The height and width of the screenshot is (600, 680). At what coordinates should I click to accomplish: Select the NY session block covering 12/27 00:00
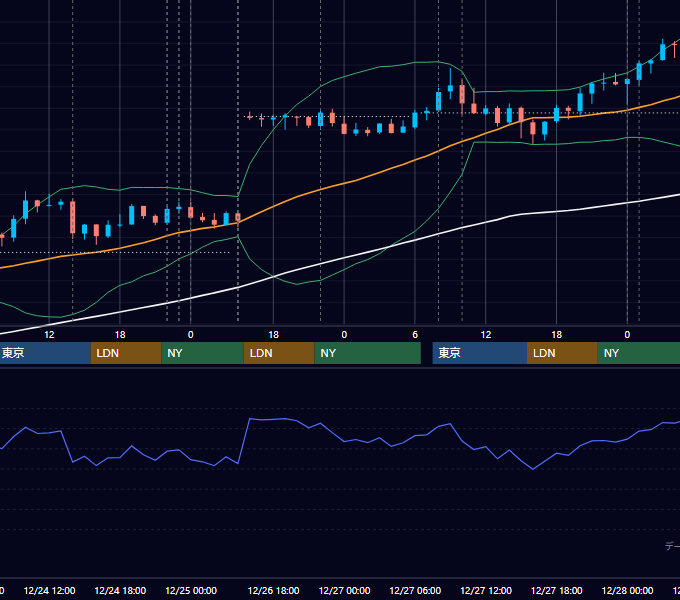click(x=367, y=353)
